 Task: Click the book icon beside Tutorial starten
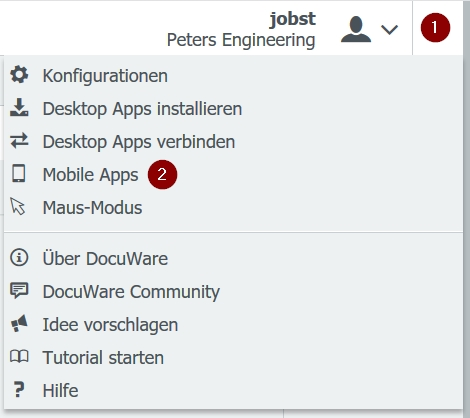pos(19,357)
